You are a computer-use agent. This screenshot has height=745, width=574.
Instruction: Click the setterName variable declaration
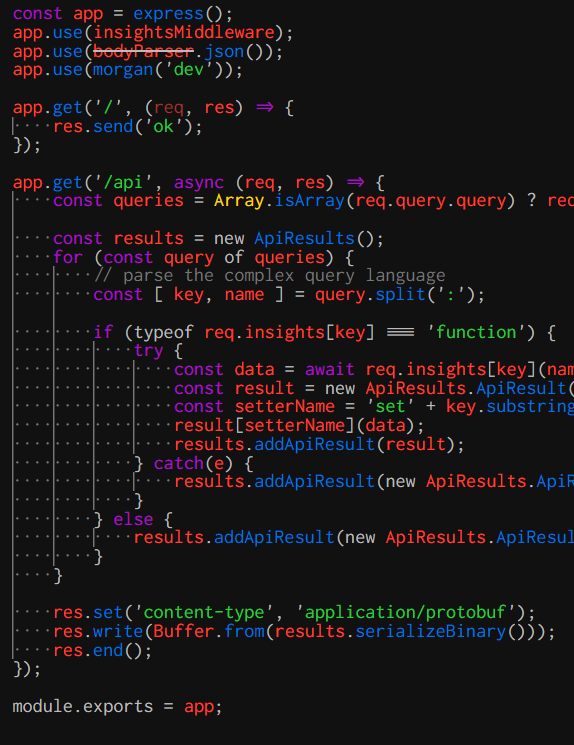[x=285, y=407]
